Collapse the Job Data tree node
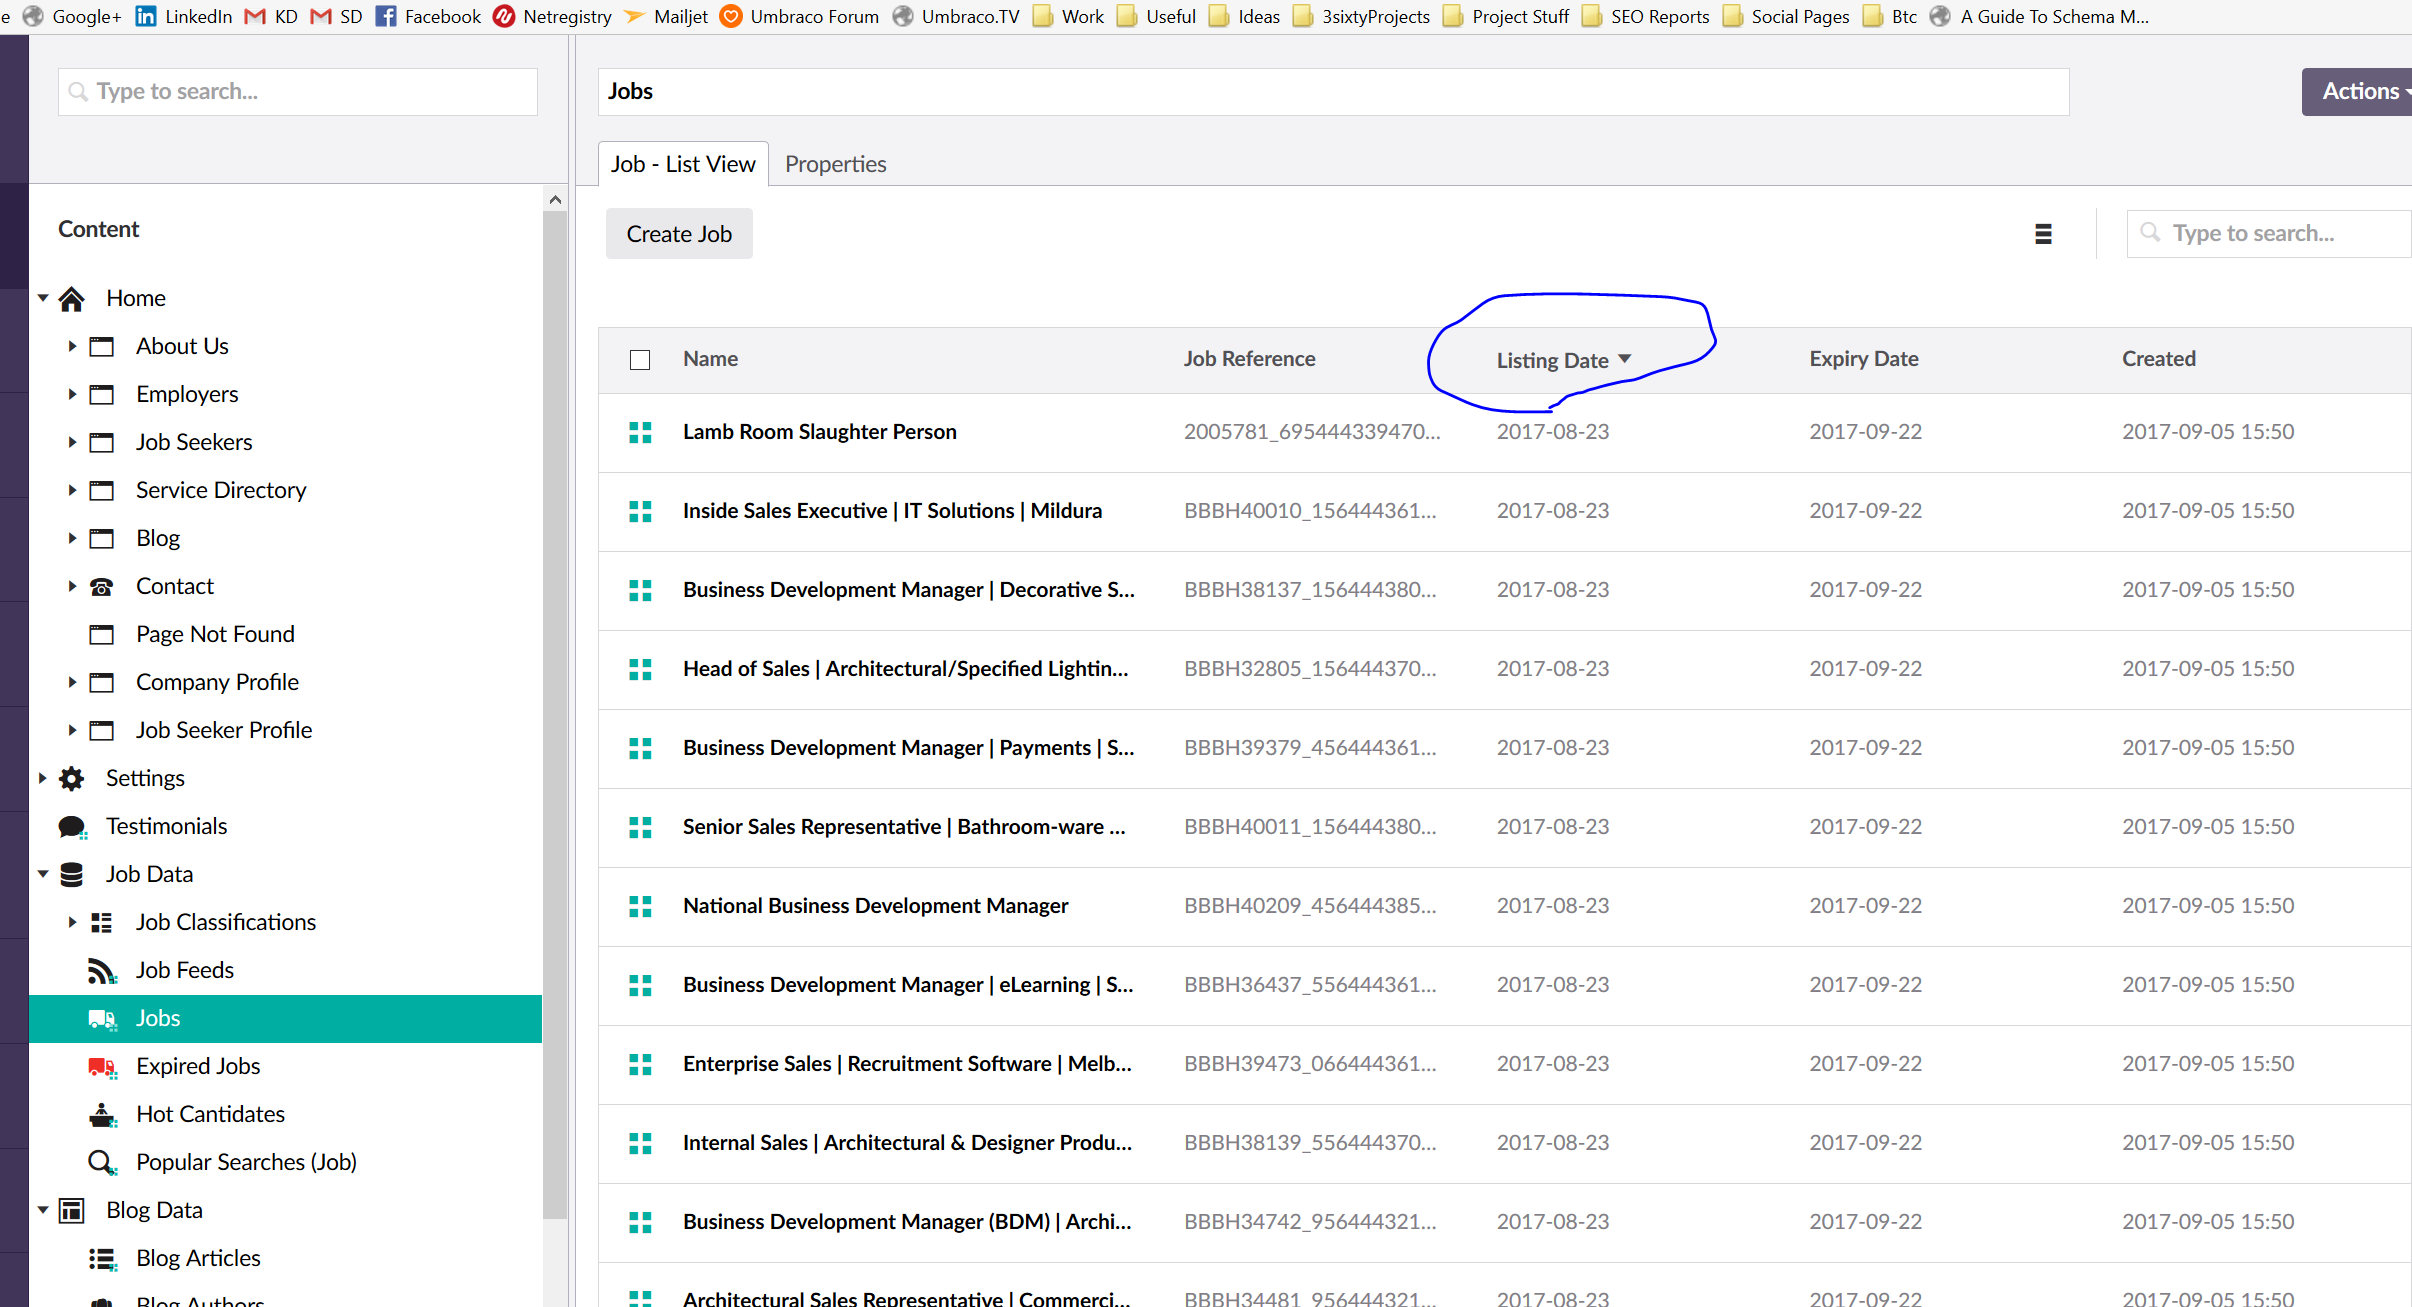Viewport: 2412px width, 1307px height. point(43,874)
